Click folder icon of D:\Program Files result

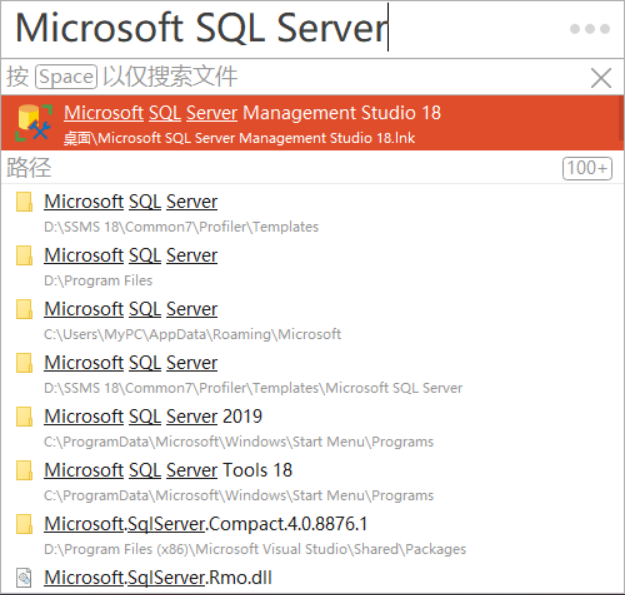pos(25,256)
